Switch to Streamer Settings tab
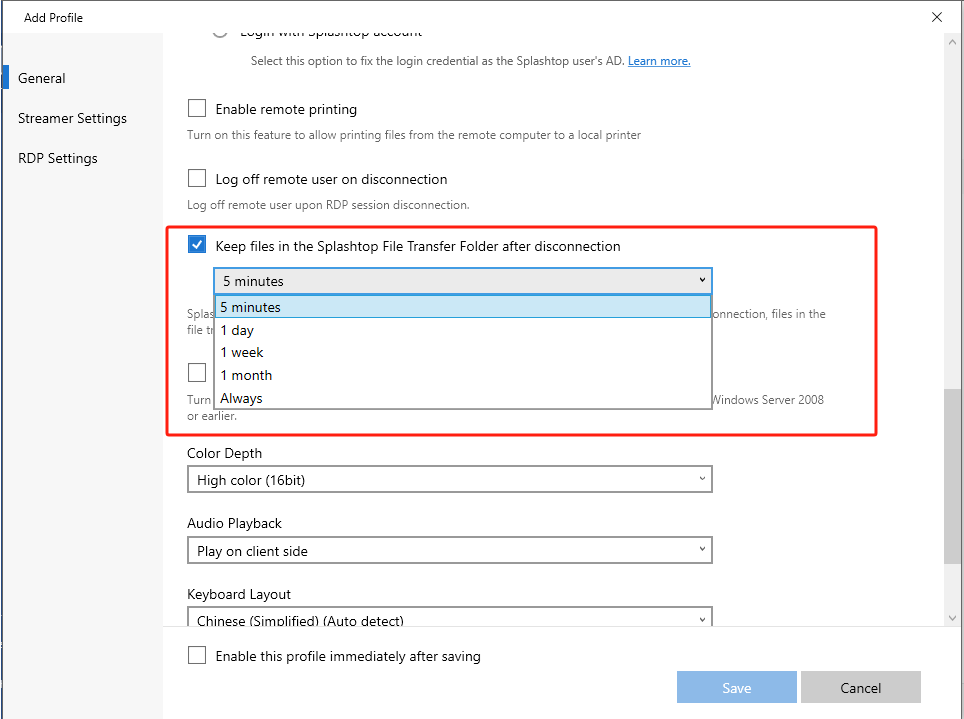This screenshot has height=719, width=964. tap(72, 118)
